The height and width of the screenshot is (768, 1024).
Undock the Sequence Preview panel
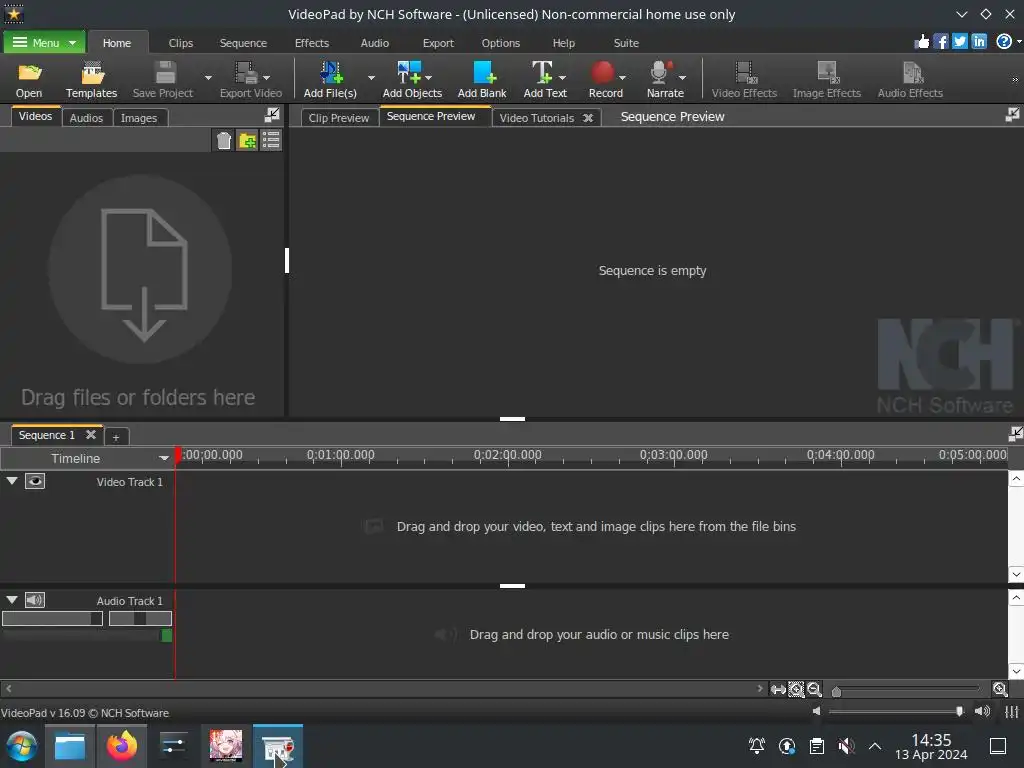point(1012,116)
